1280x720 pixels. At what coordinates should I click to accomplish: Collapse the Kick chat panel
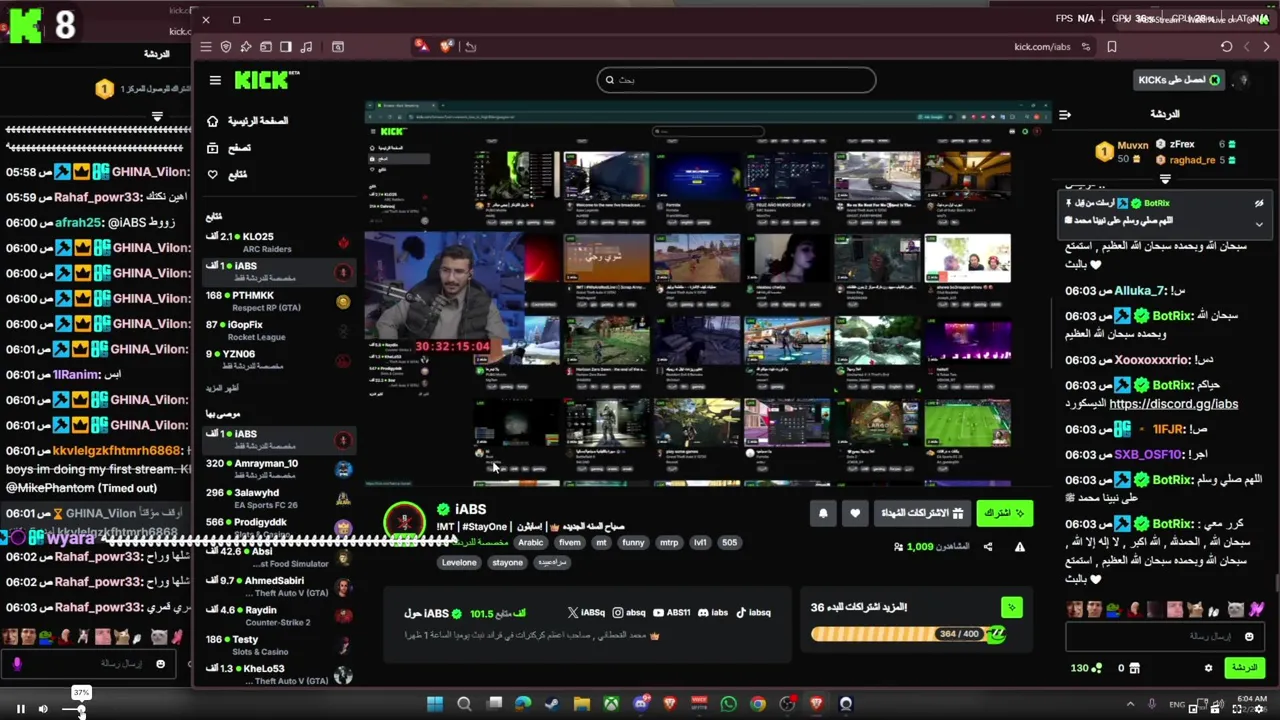tap(1065, 114)
